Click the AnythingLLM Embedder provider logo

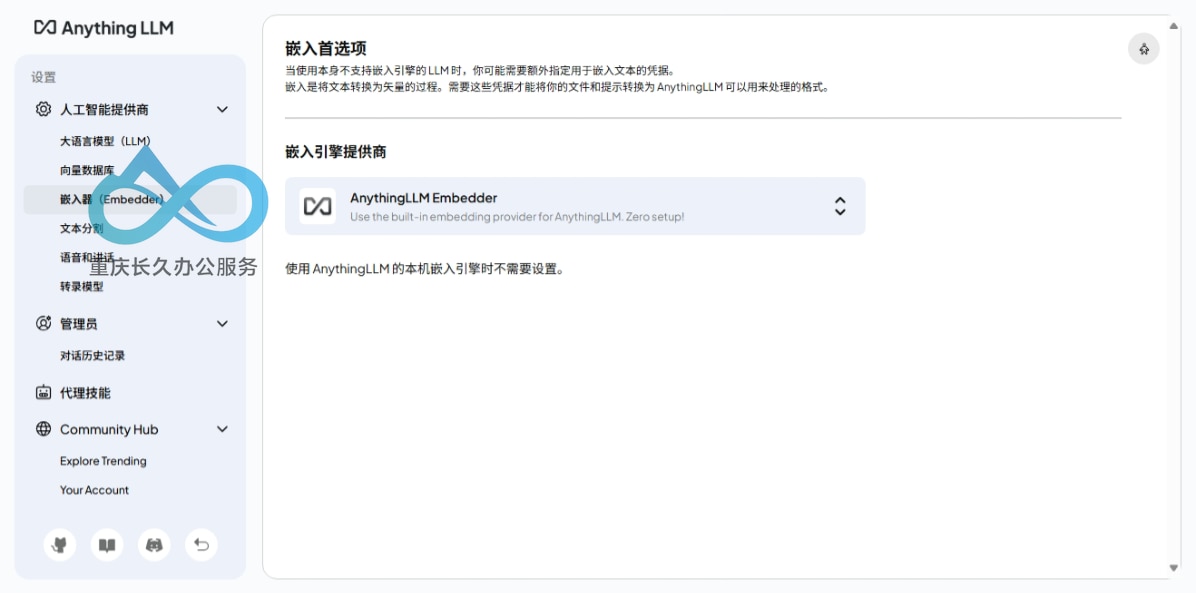[317, 206]
